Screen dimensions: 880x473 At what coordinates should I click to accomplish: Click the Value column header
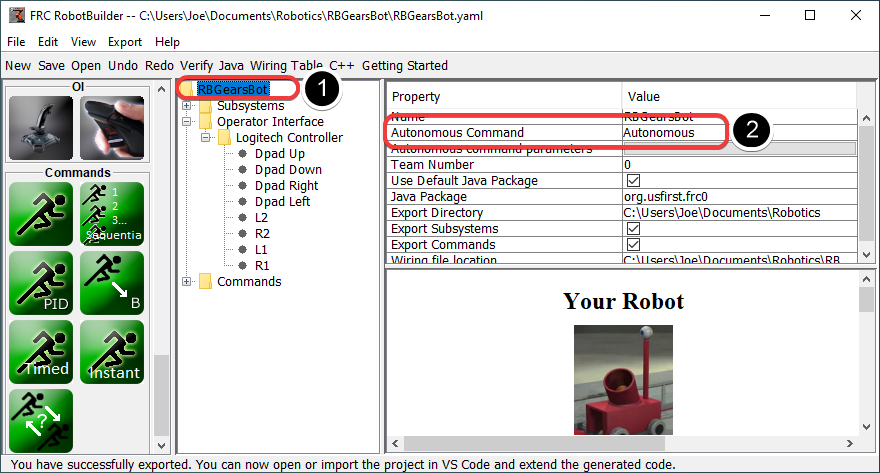(740, 97)
